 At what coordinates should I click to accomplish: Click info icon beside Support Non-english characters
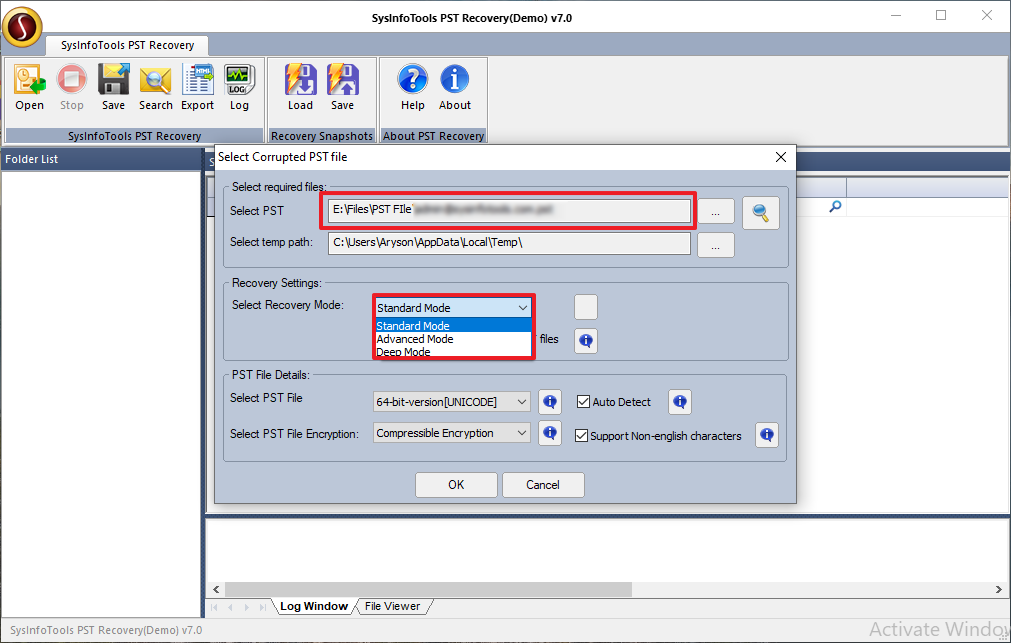click(767, 435)
